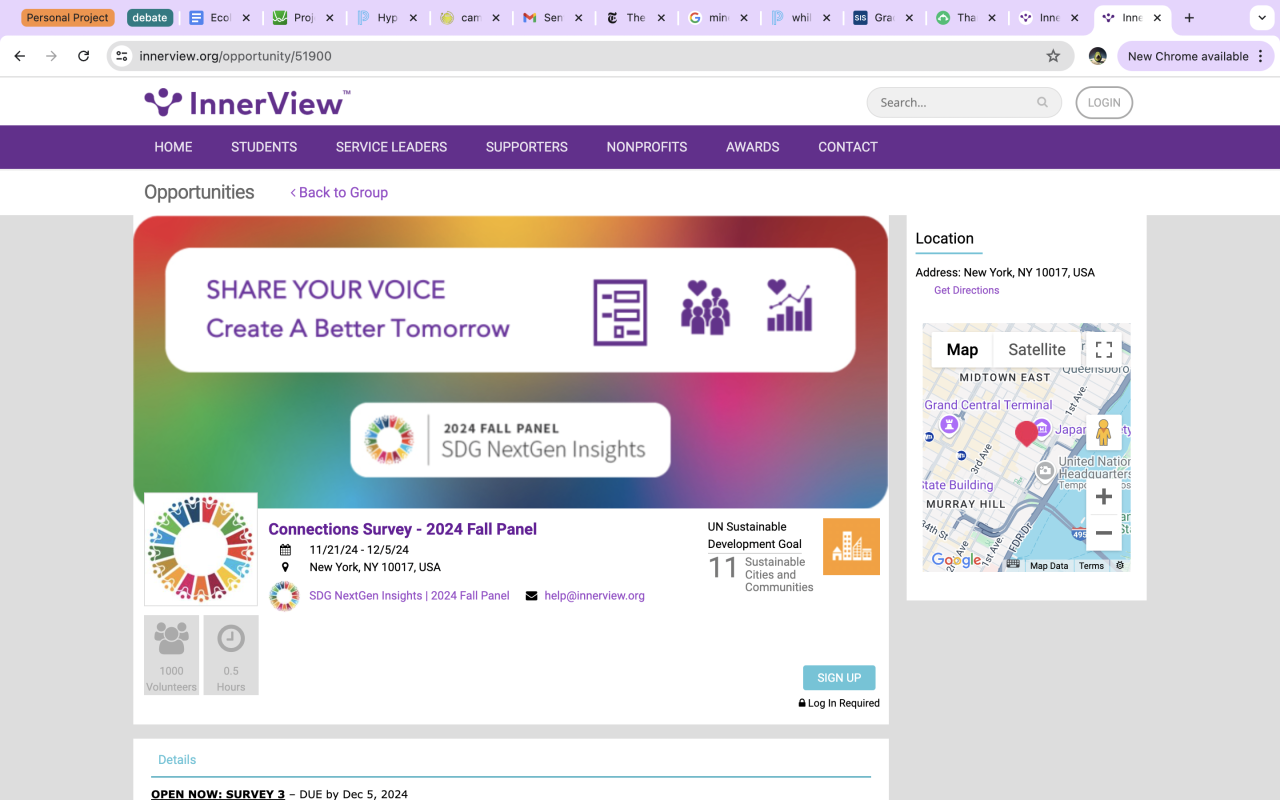Open the tab search dropdown arrow

[x=1262, y=18]
